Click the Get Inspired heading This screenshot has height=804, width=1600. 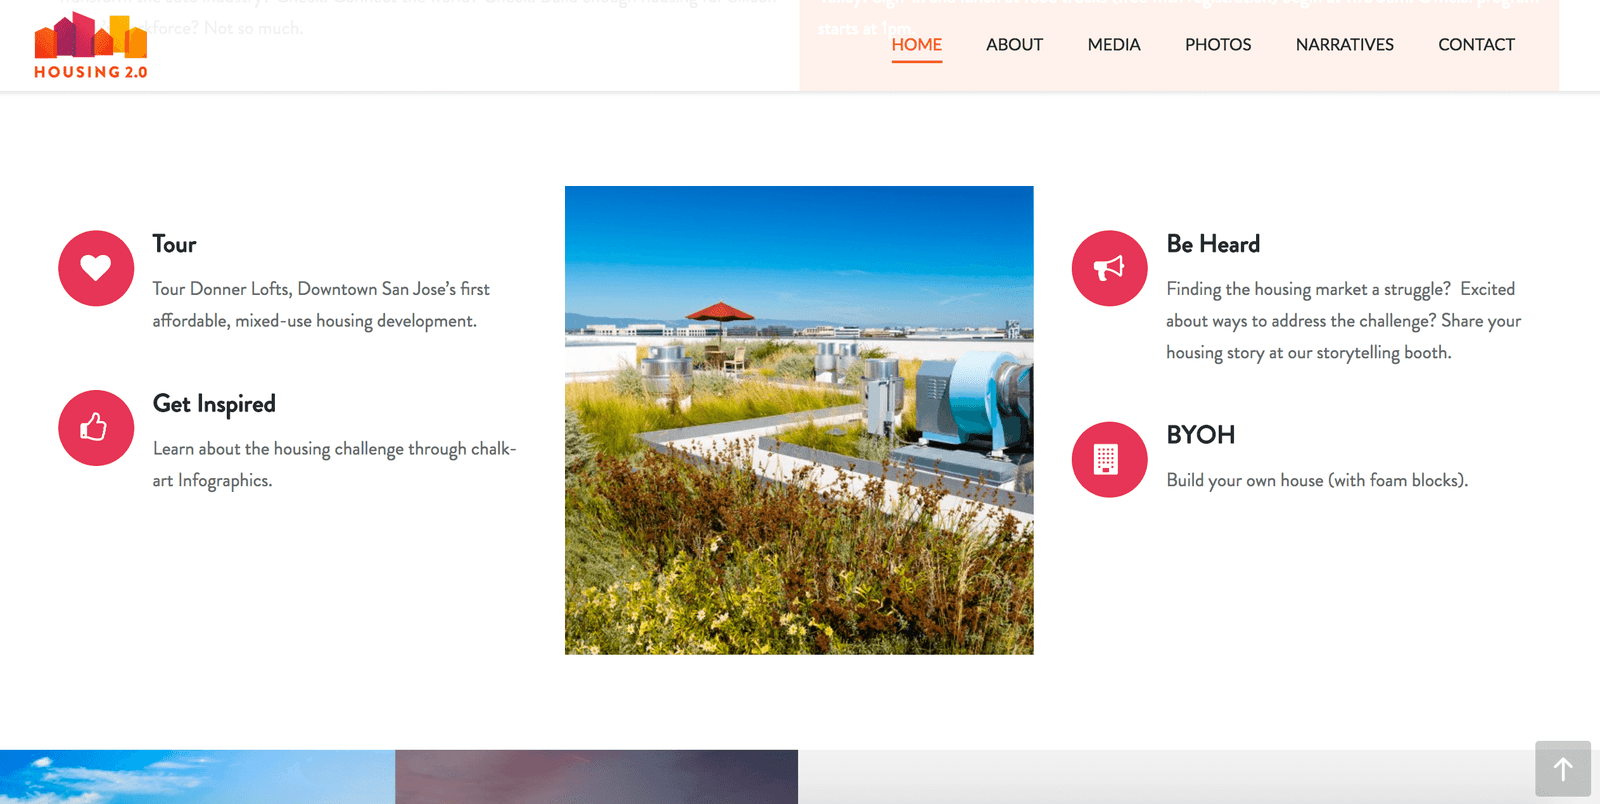tap(214, 404)
